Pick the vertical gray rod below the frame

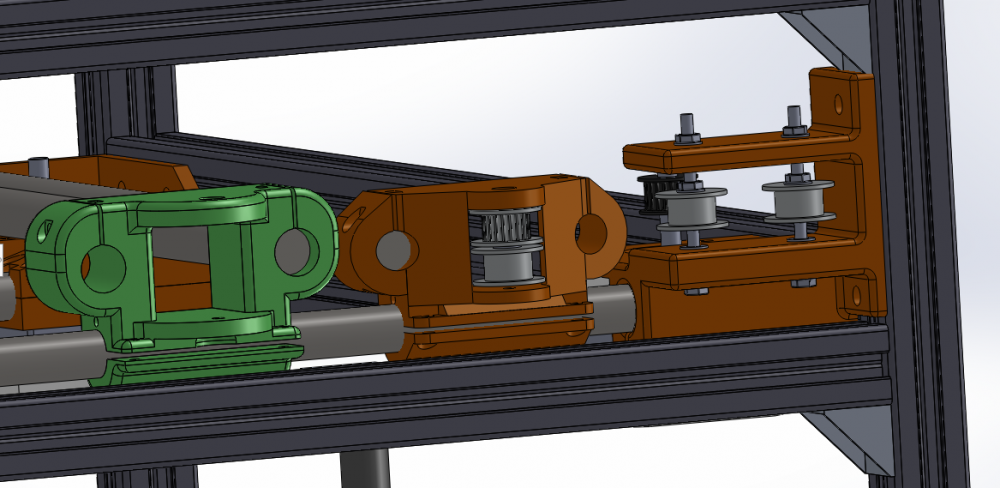point(364,469)
